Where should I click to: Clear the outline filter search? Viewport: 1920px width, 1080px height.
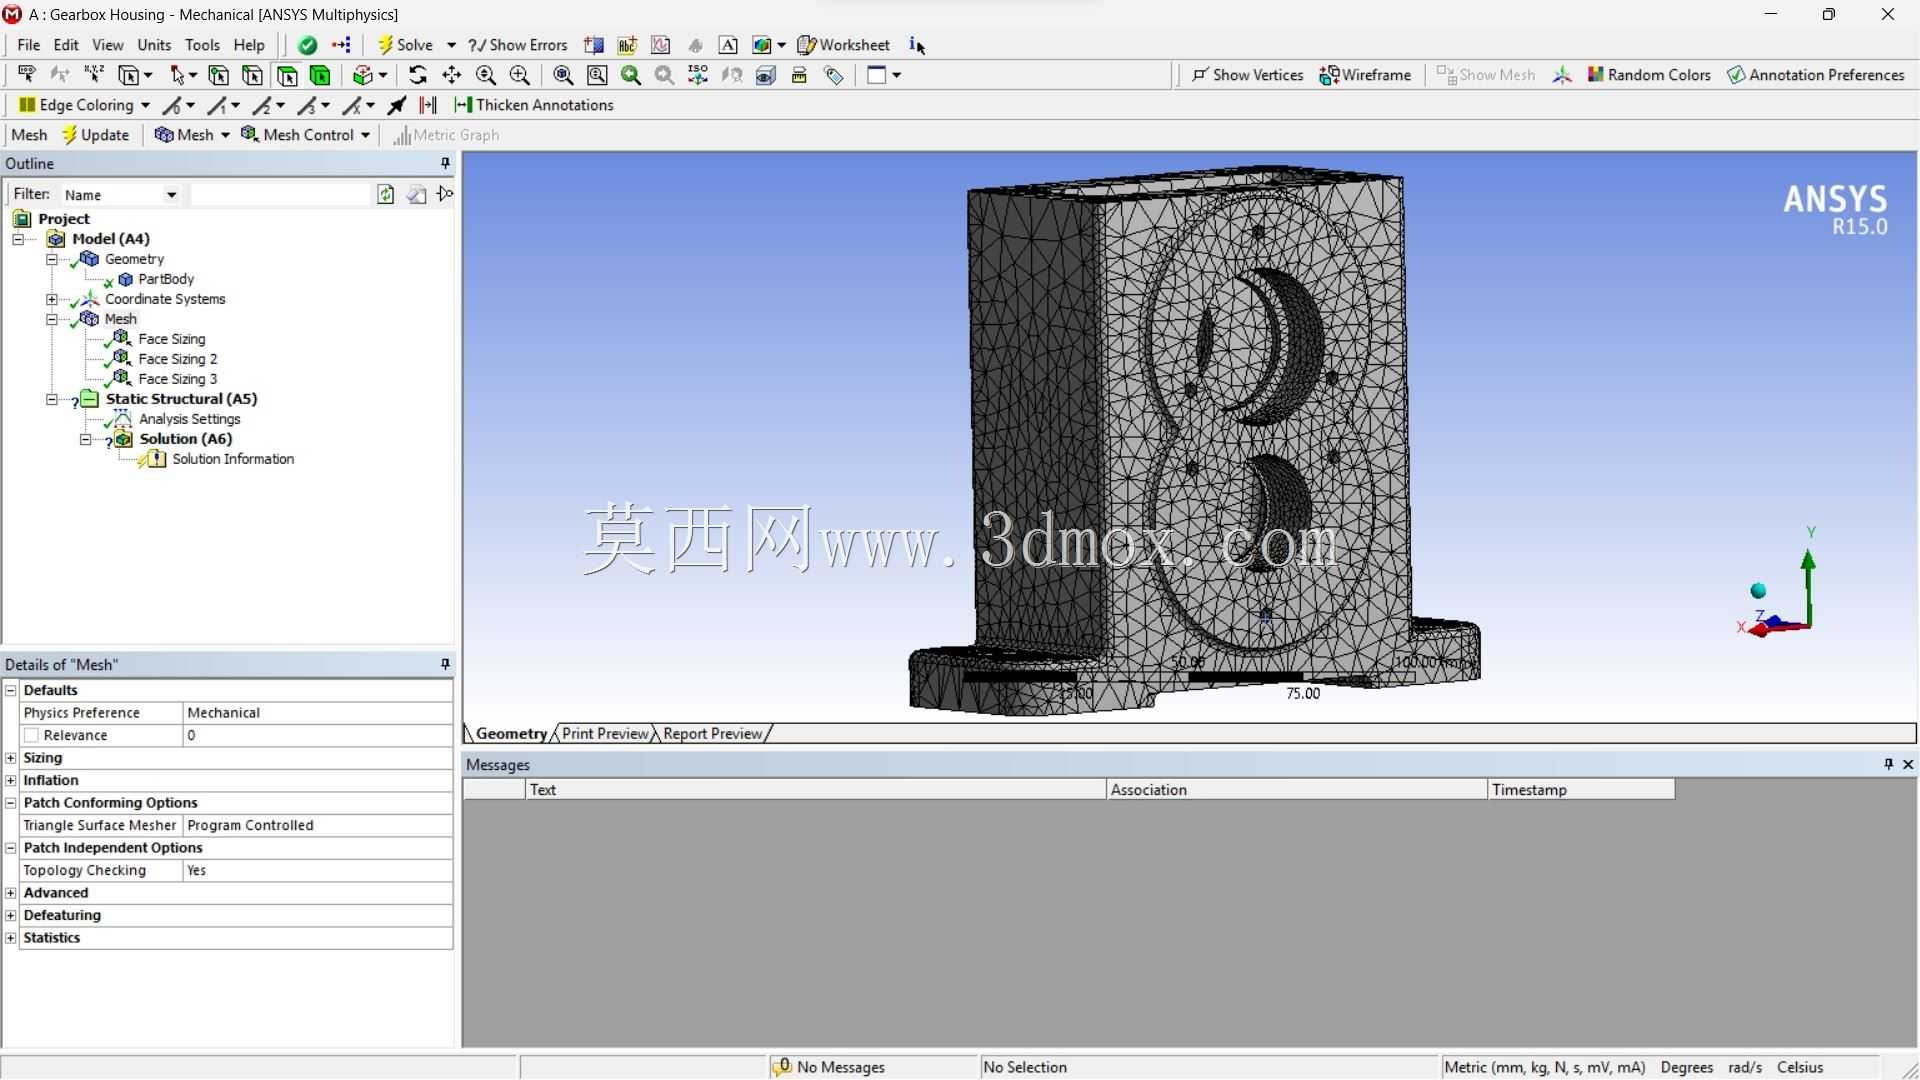[416, 194]
